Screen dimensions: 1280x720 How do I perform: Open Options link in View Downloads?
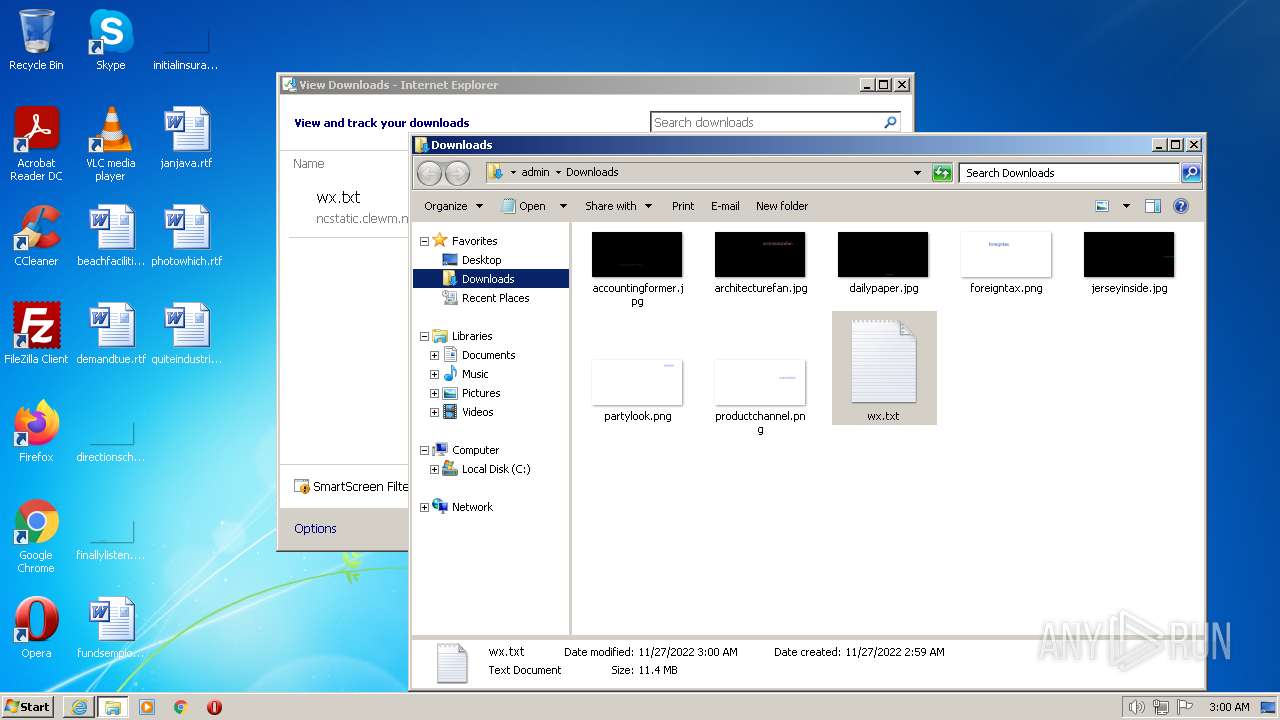click(x=315, y=528)
